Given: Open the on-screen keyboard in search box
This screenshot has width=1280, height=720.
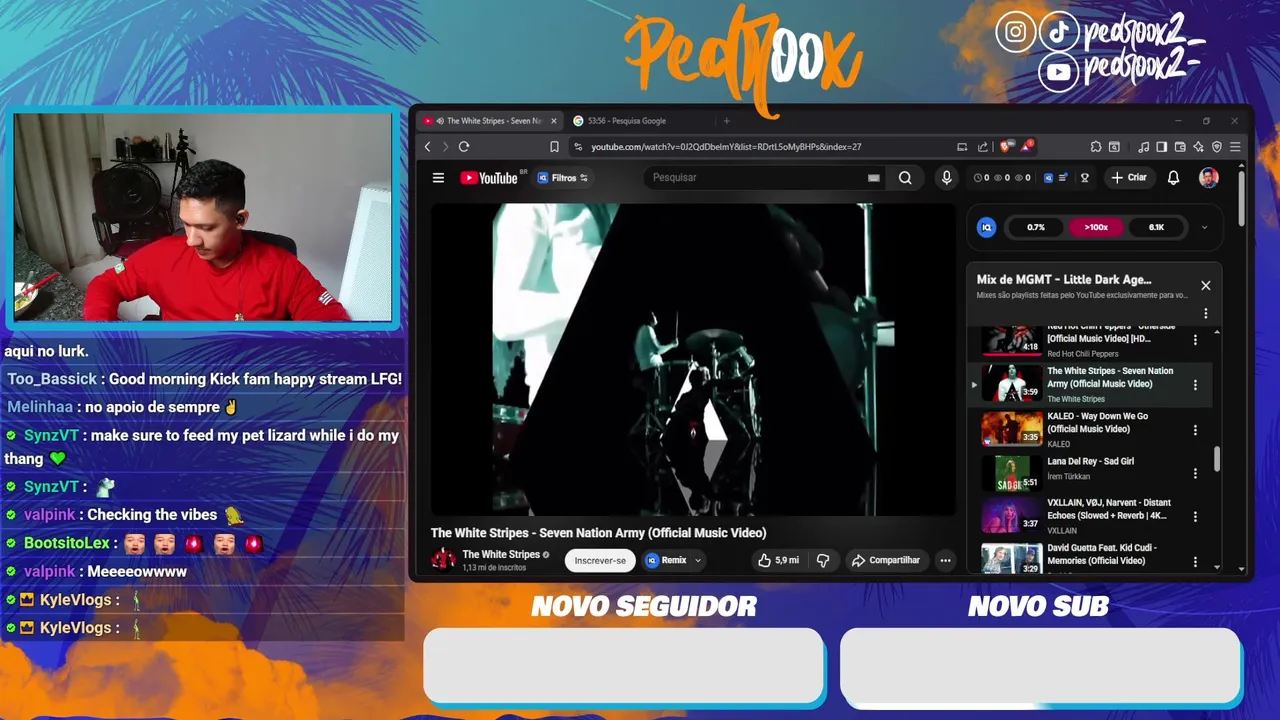Looking at the screenshot, I should (x=874, y=177).
